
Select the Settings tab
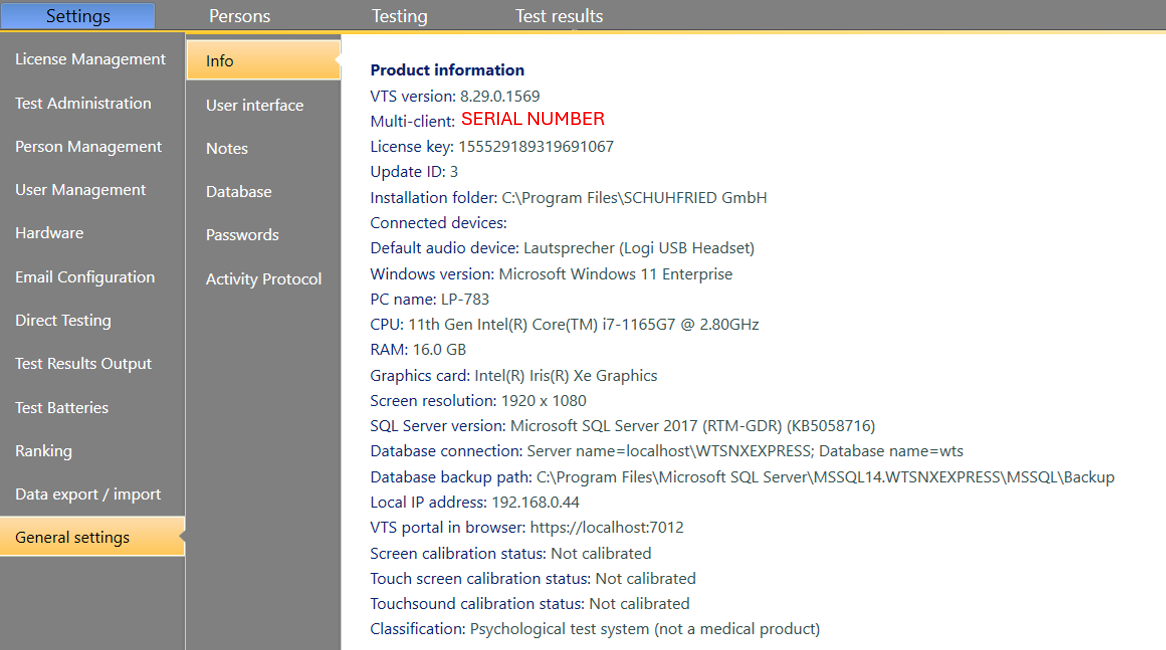click(x=78, y=16)
